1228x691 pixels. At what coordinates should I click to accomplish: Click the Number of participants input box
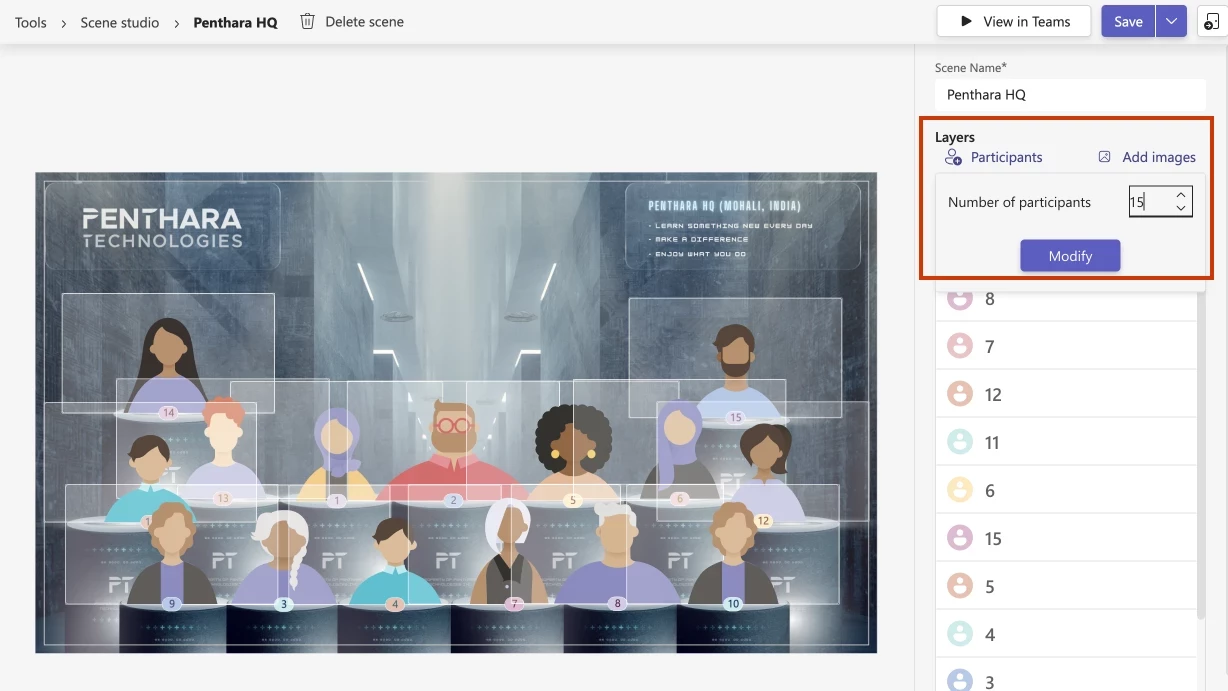coord(1161,202)
